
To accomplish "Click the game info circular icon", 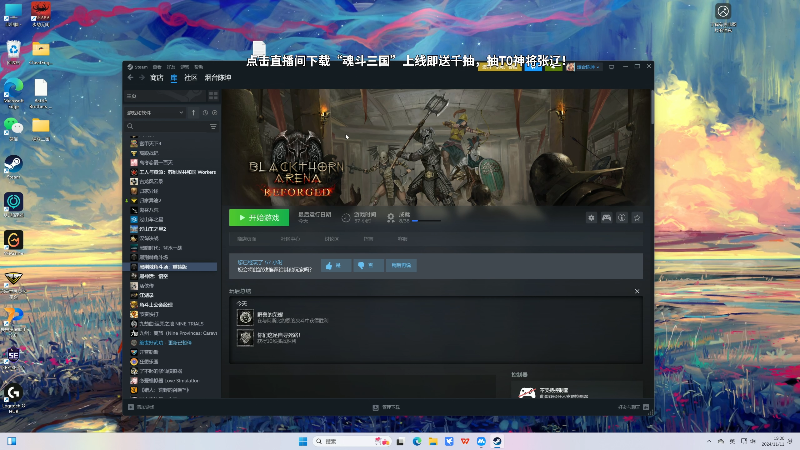I will click(x=622, y=218).
